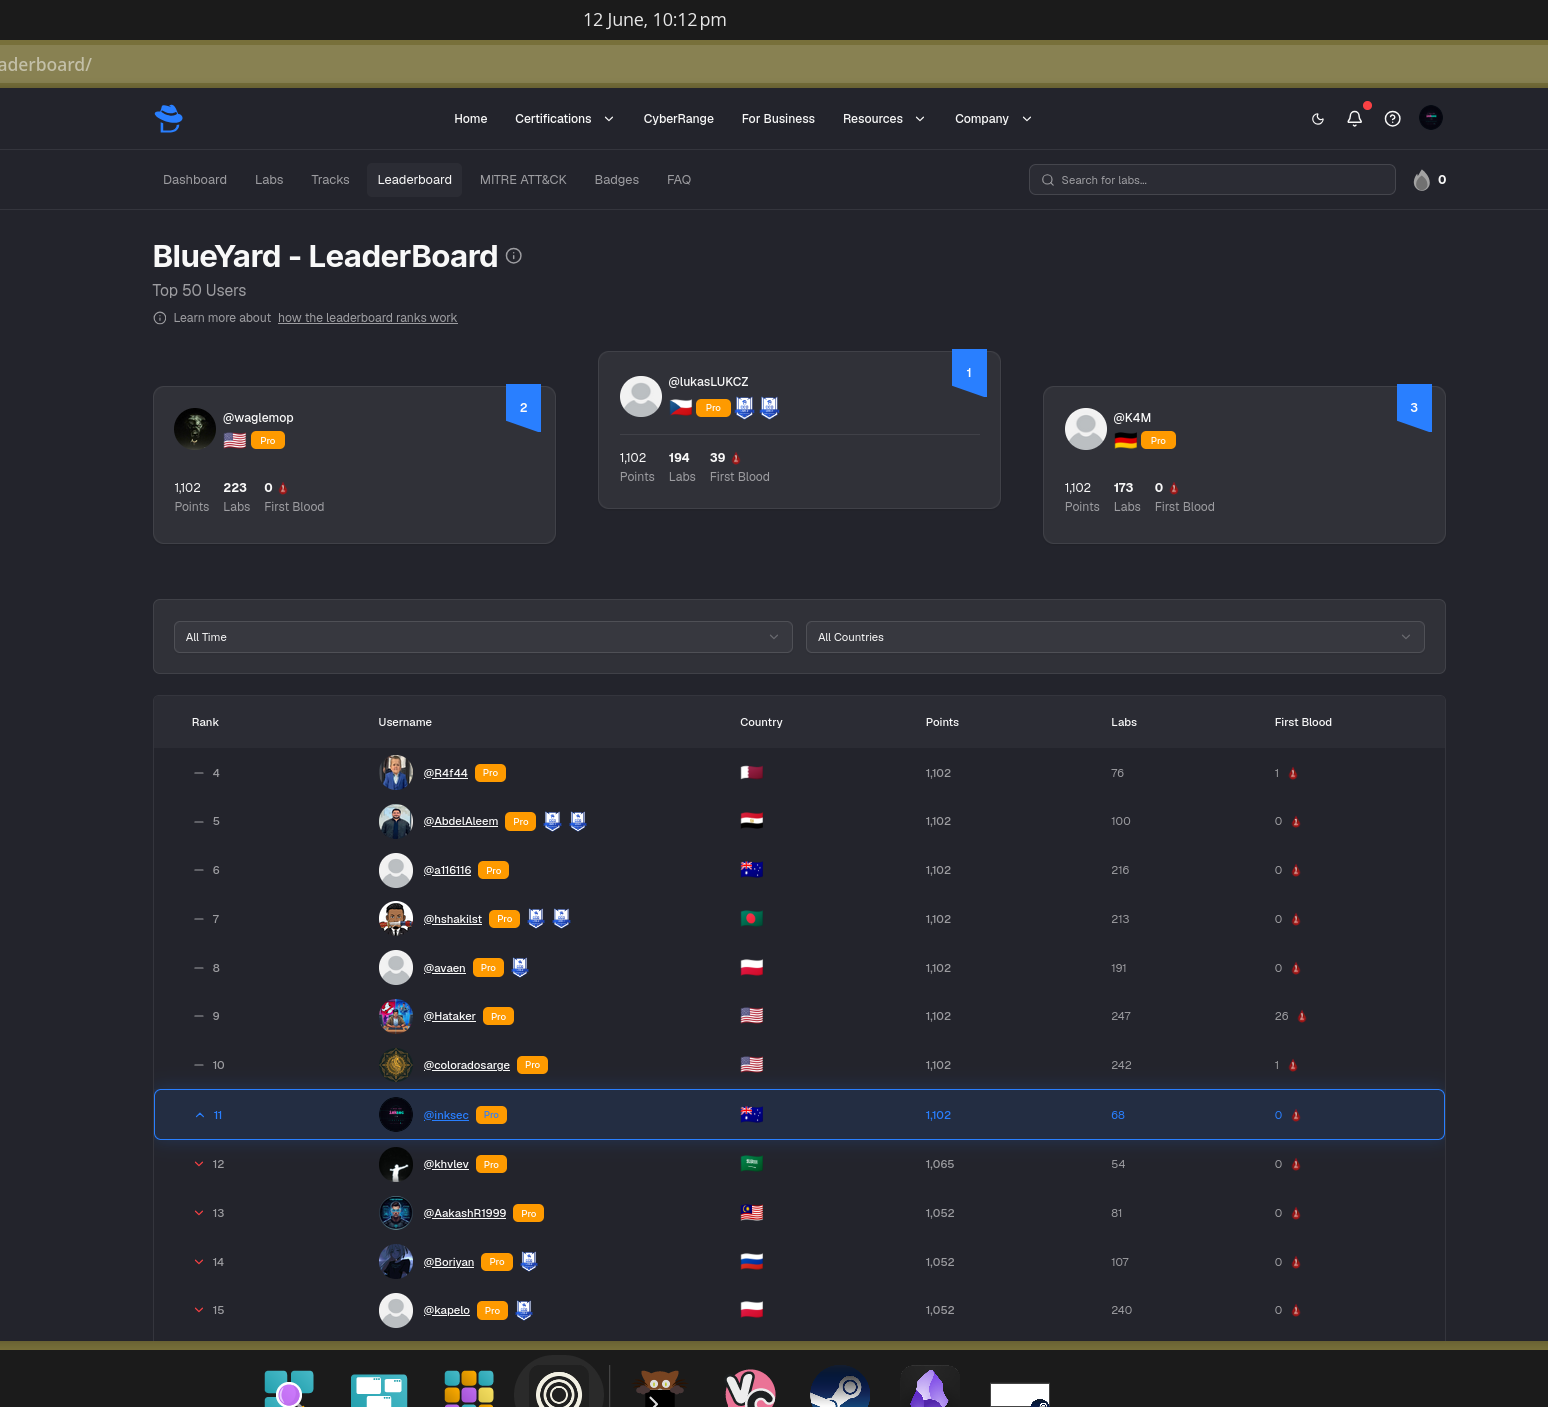
Task: Go to Home in top navigation
Action: (x=471, y=119)
